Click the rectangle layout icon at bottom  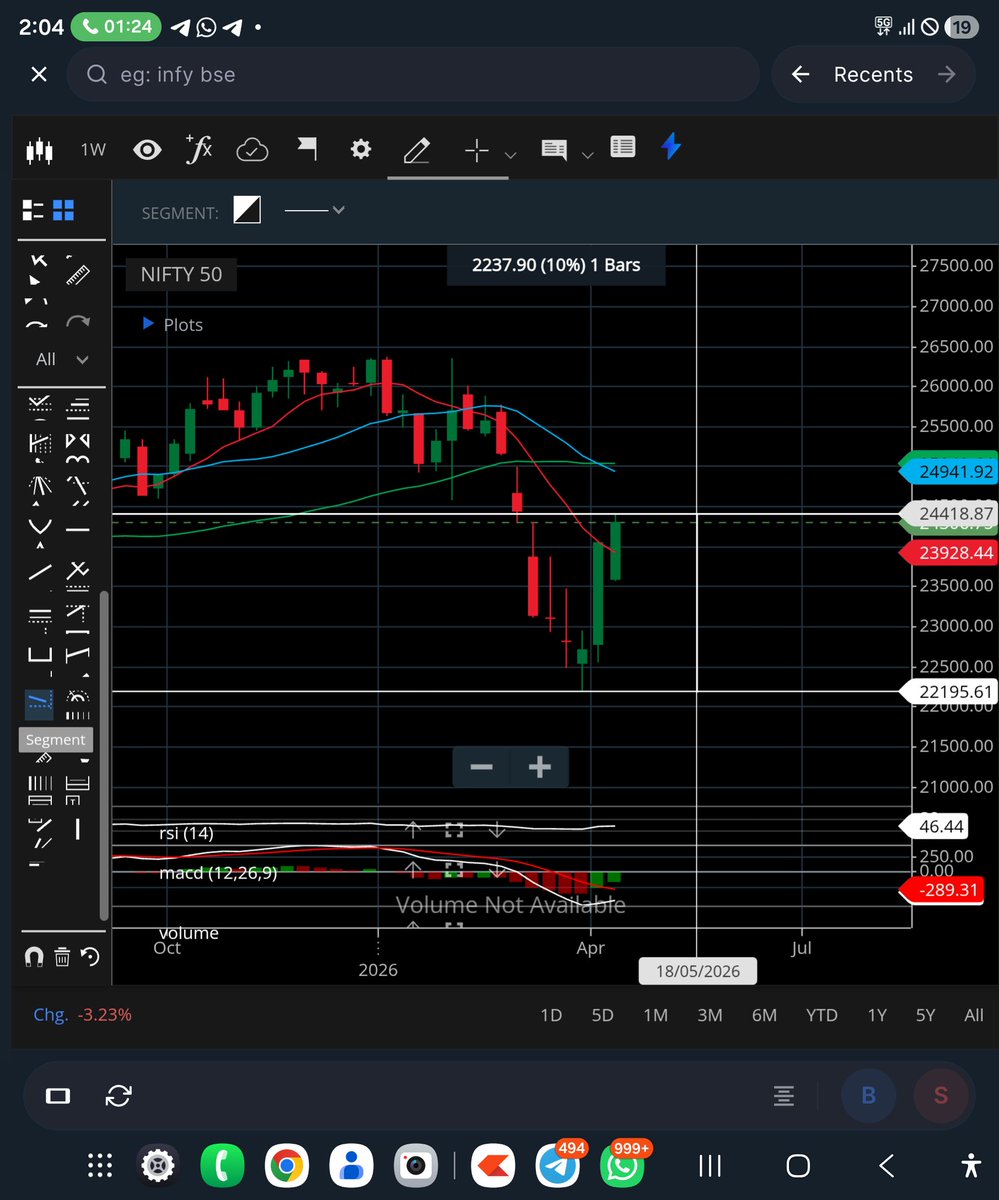click(58, 1095)
